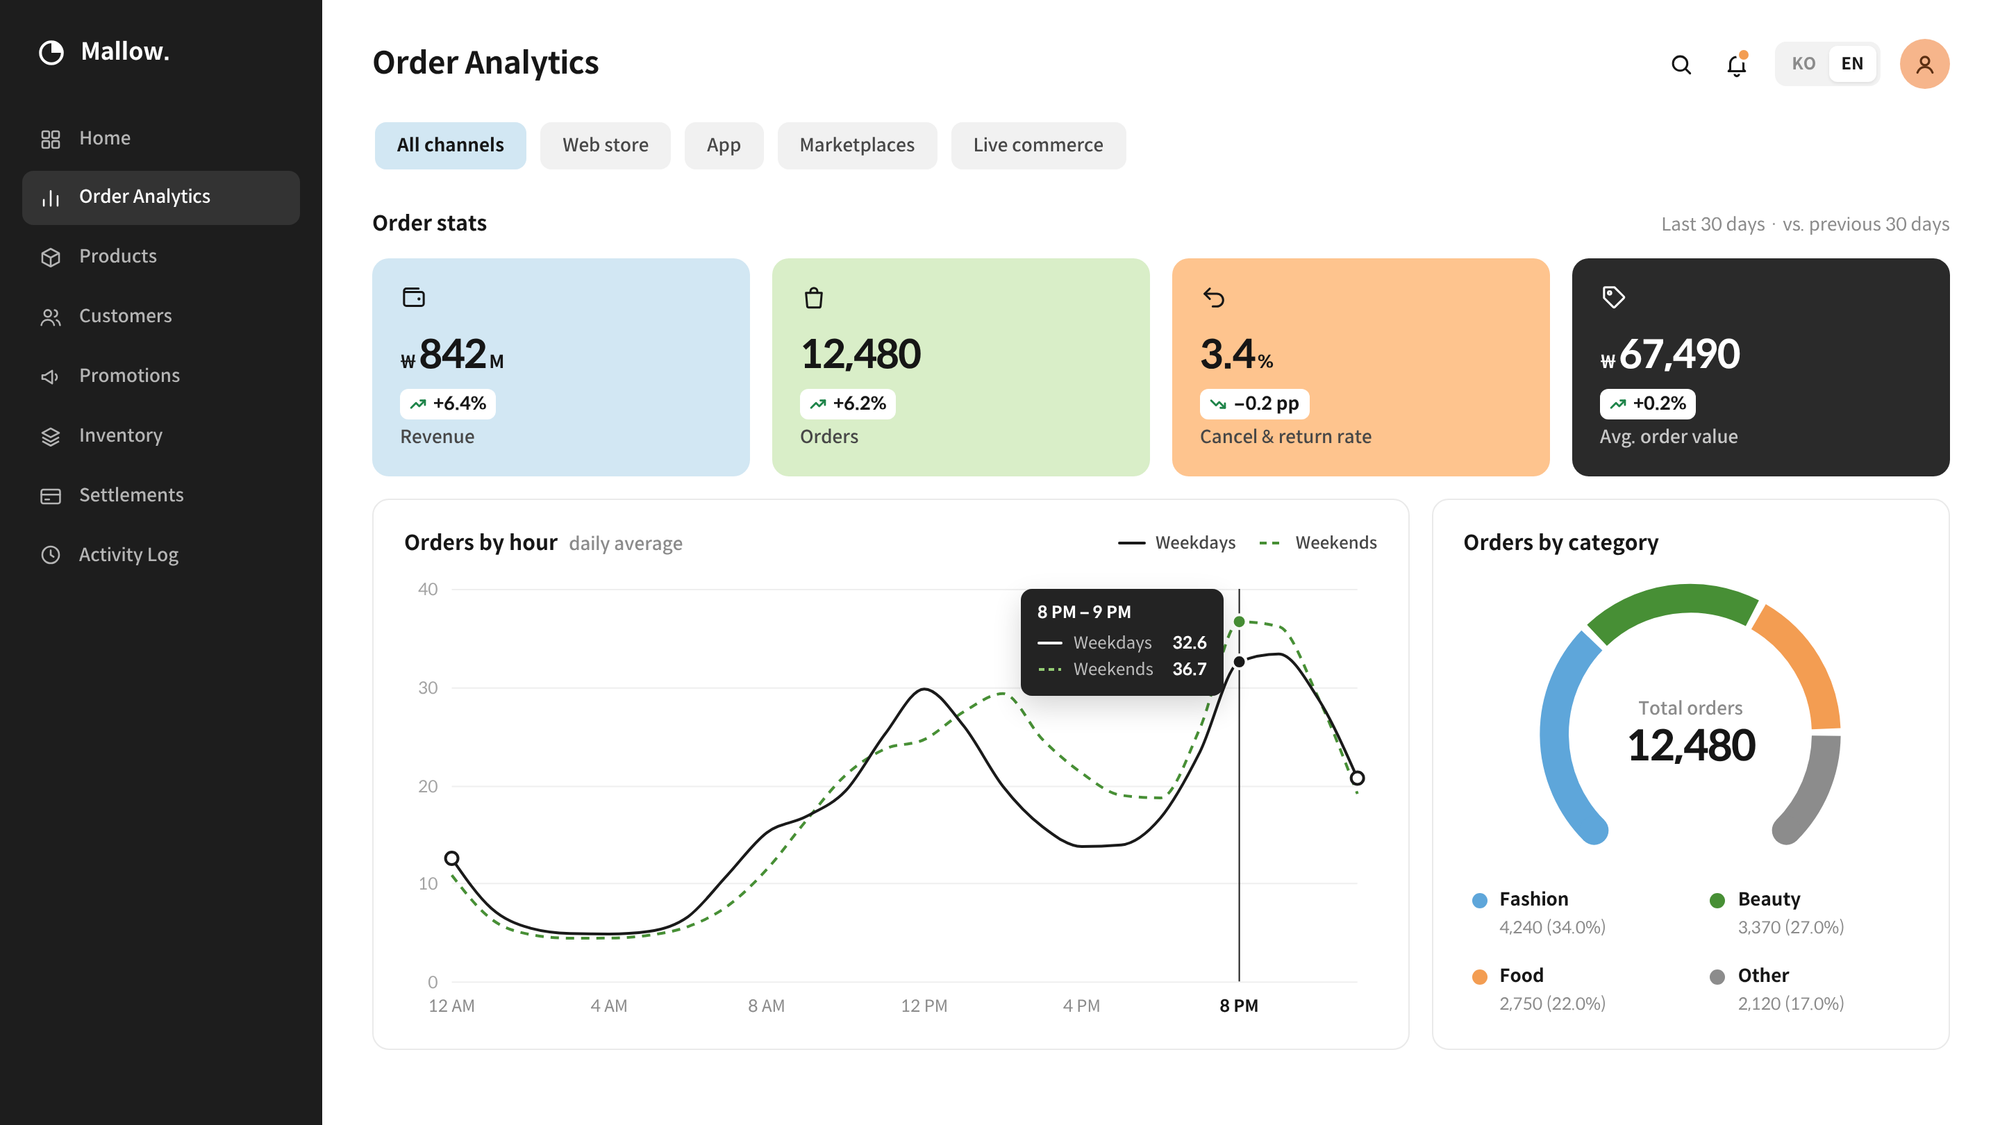
Task: Toggle the Weekdays legend series
Action: [x=1176, y=543]
